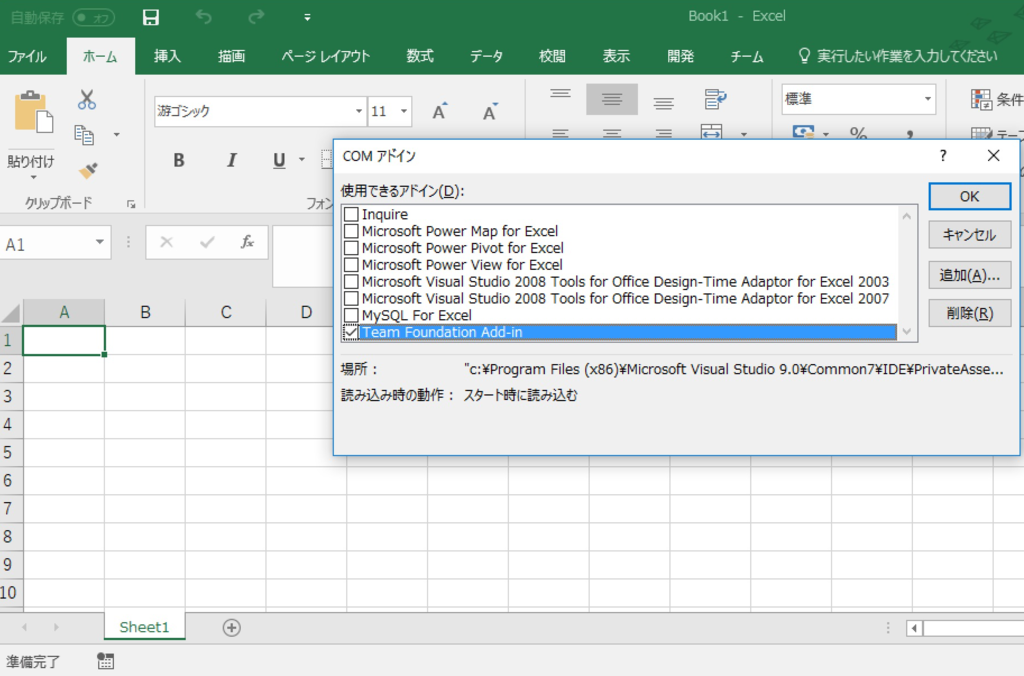Uncheck Team Foundation Add-in checkbox
This screenshot has width=1024, height=676.
[x=351, y=332]
